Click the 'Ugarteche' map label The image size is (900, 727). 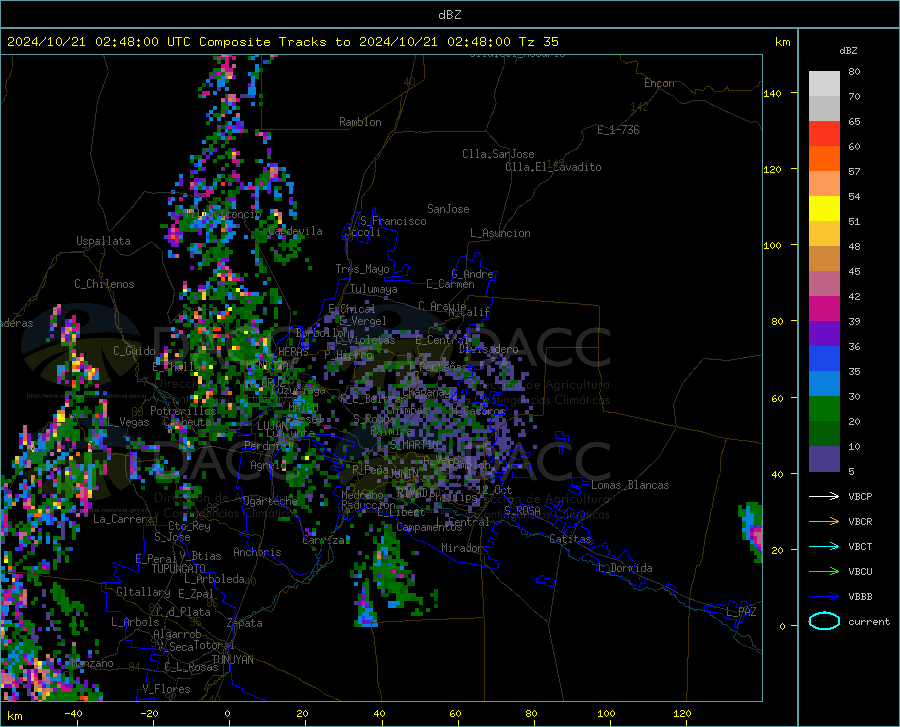coord(270,501)
